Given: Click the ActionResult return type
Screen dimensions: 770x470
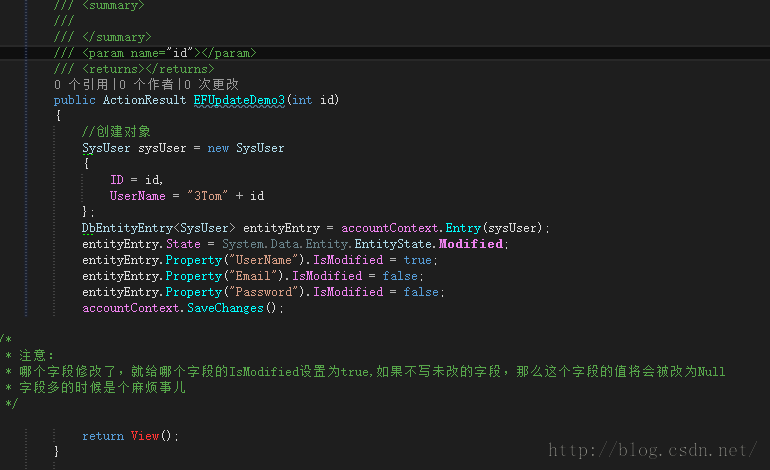Looking at the screenshot, I should [x=144, y=100].
